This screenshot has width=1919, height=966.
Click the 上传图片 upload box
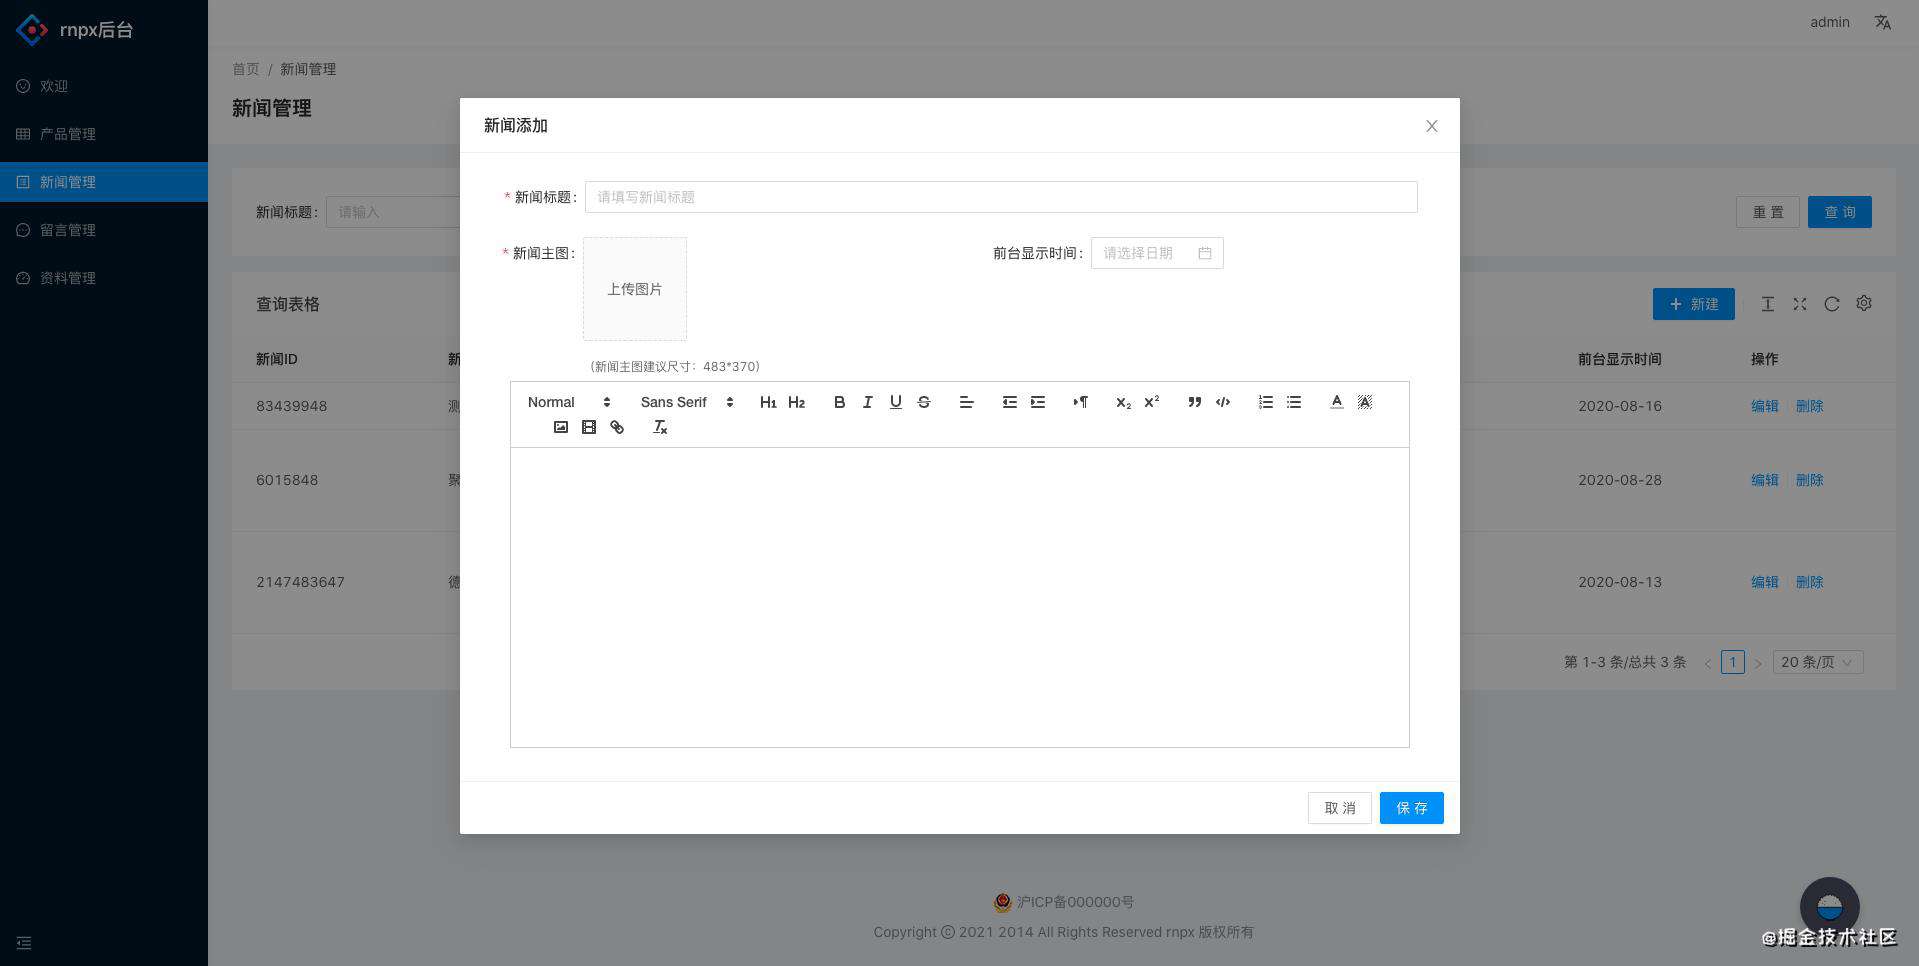[x=635, y=289]
